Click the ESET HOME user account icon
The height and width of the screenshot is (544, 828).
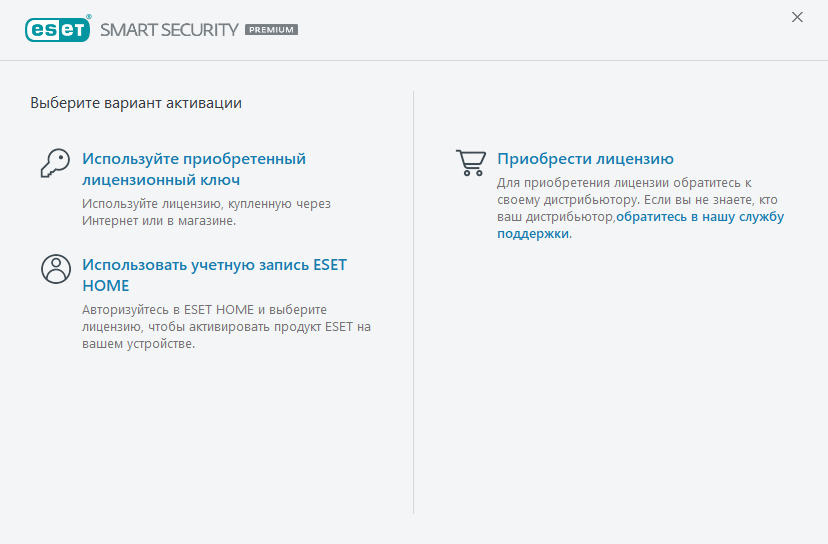[55, 268]
